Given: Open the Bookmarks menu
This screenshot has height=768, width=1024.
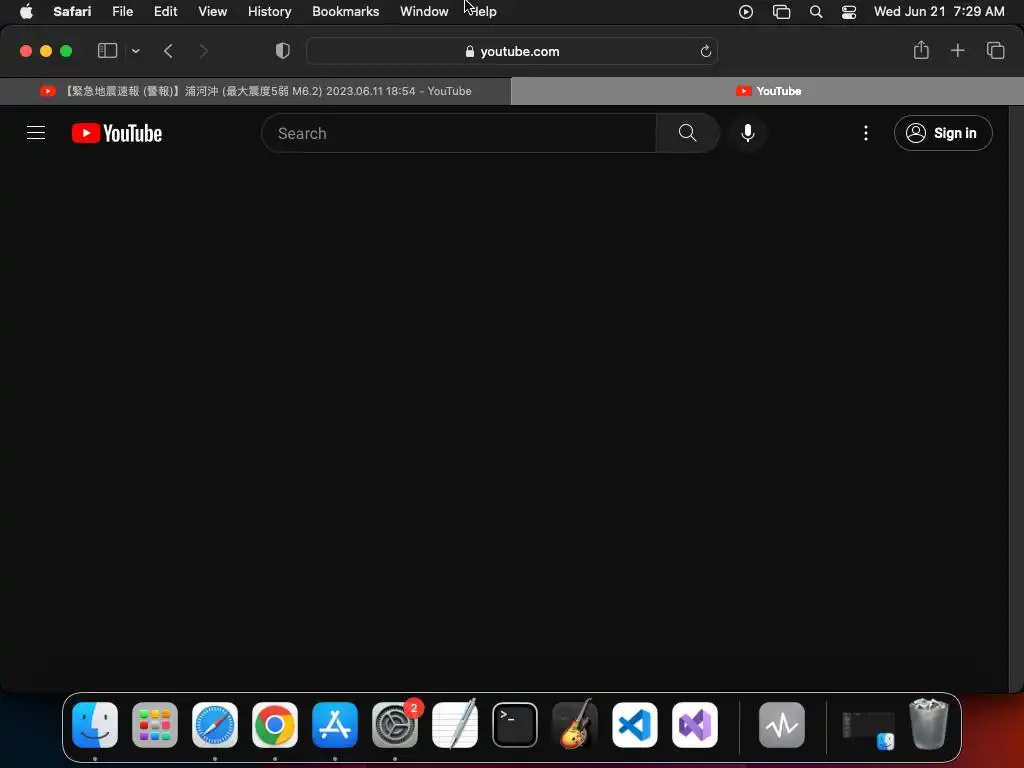Looking at the screenshot, I should [x=345, y=11].
